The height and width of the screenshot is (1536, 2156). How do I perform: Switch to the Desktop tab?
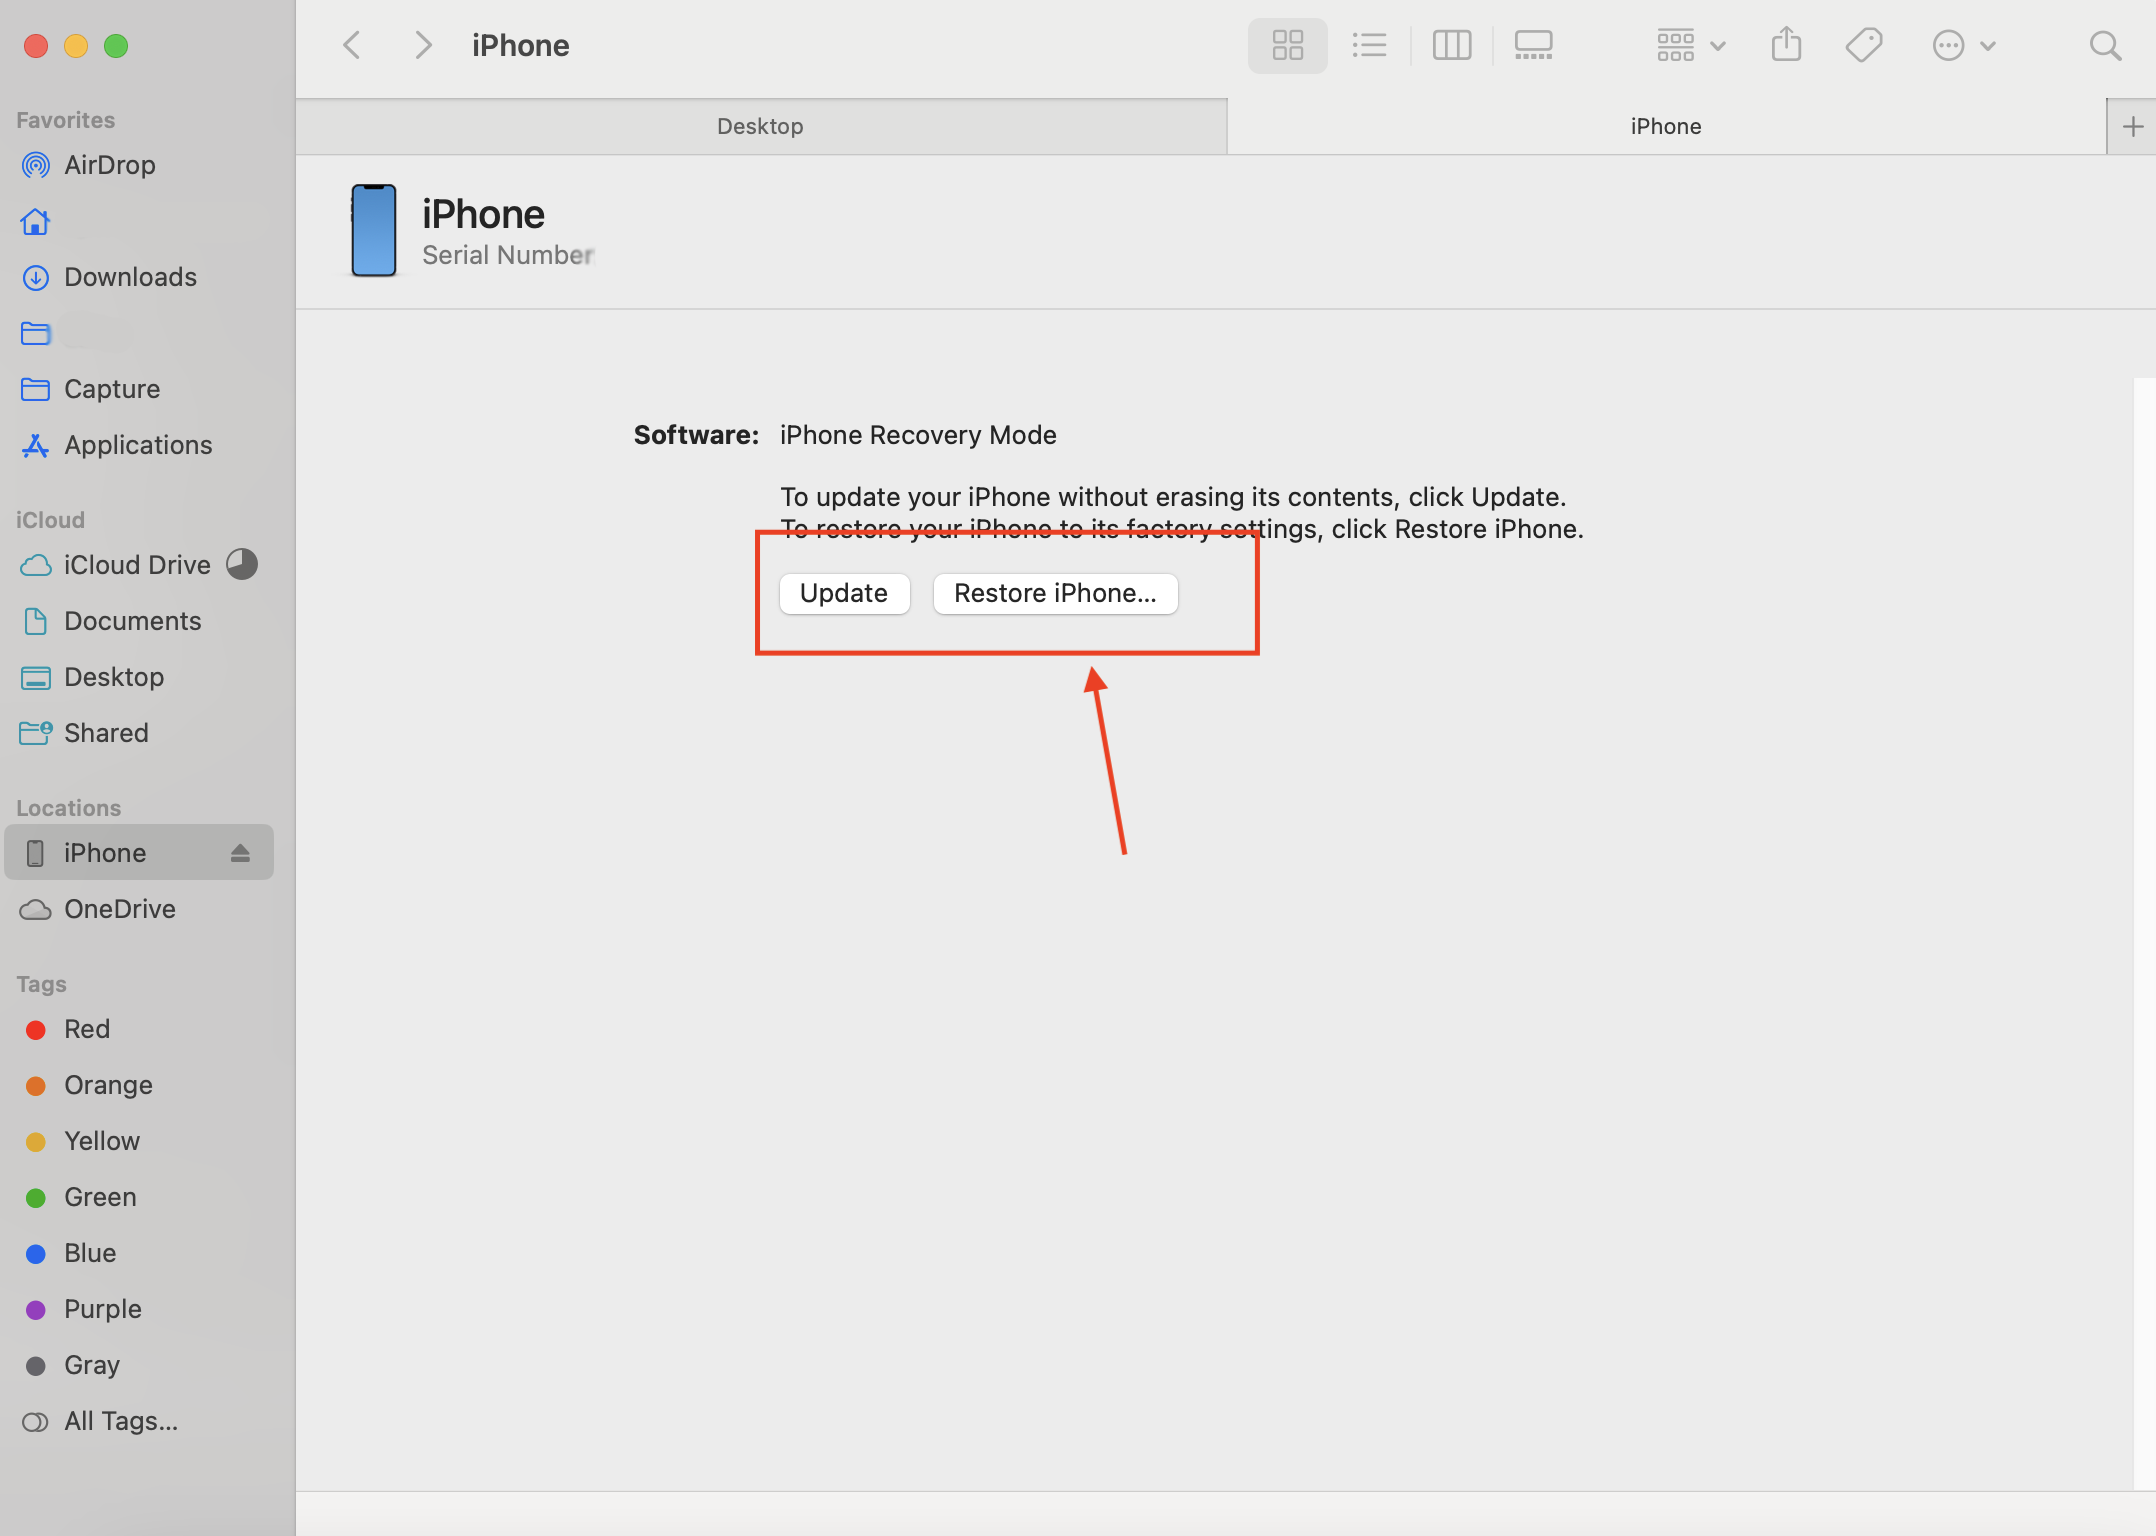click(761, 126)
